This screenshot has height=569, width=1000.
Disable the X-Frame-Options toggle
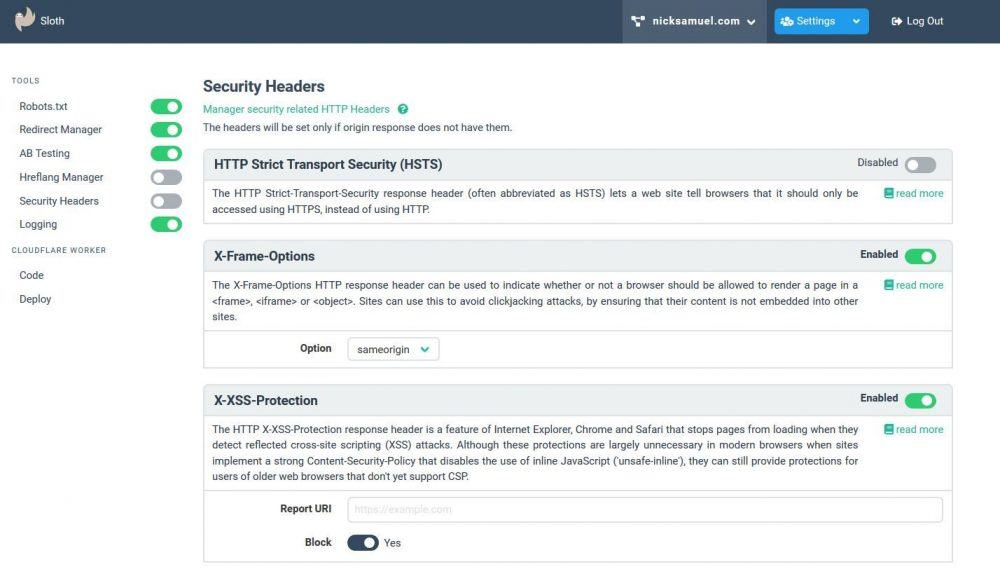click(x=920, y=256)
